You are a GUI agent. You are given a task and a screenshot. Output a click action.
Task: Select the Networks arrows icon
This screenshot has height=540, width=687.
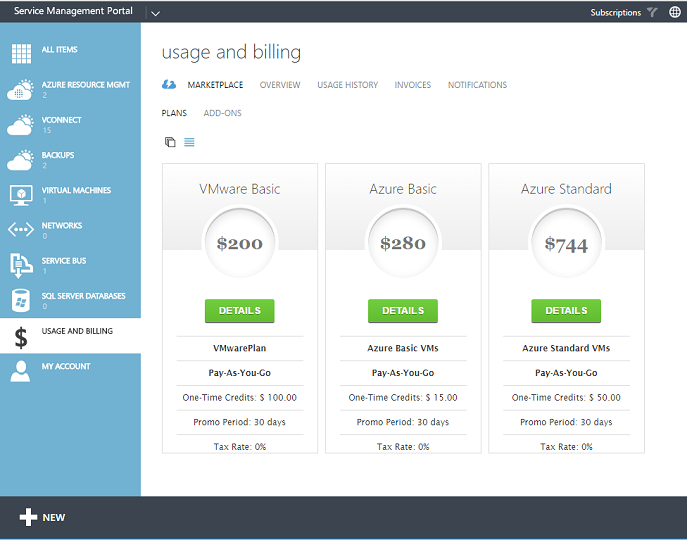click(21, 229)
